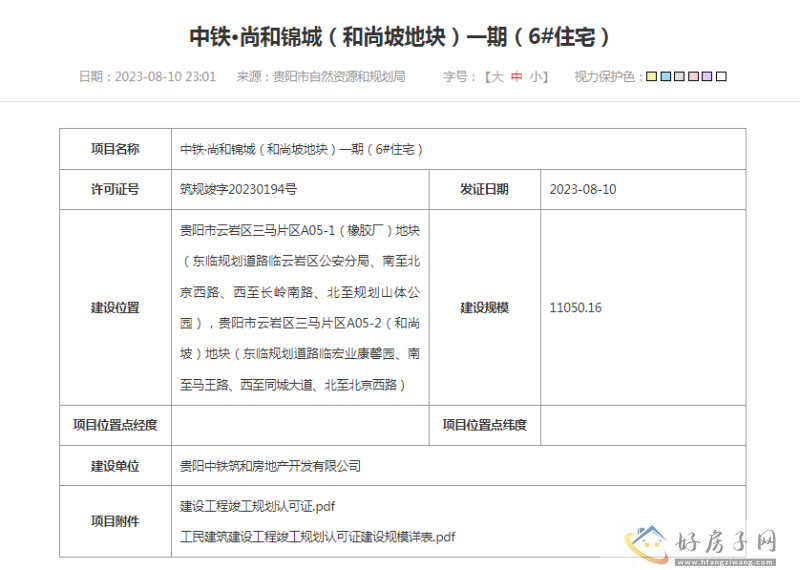Screen dimensions: 800x570
Task: Select the blue eye-protection color swatch
Action: click(x=666, y=77)
